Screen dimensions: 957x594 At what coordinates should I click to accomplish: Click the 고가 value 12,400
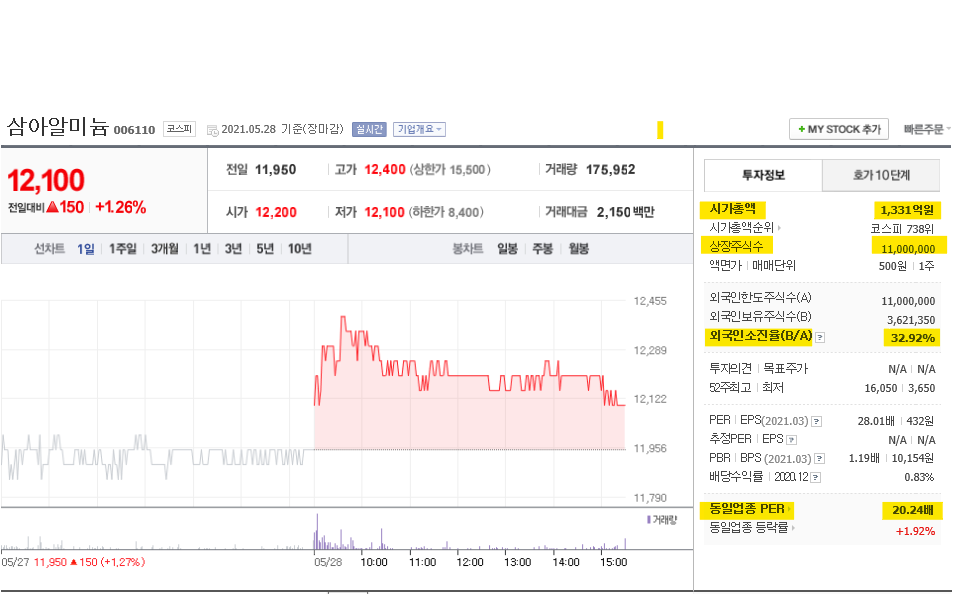[x=385, y=170]
